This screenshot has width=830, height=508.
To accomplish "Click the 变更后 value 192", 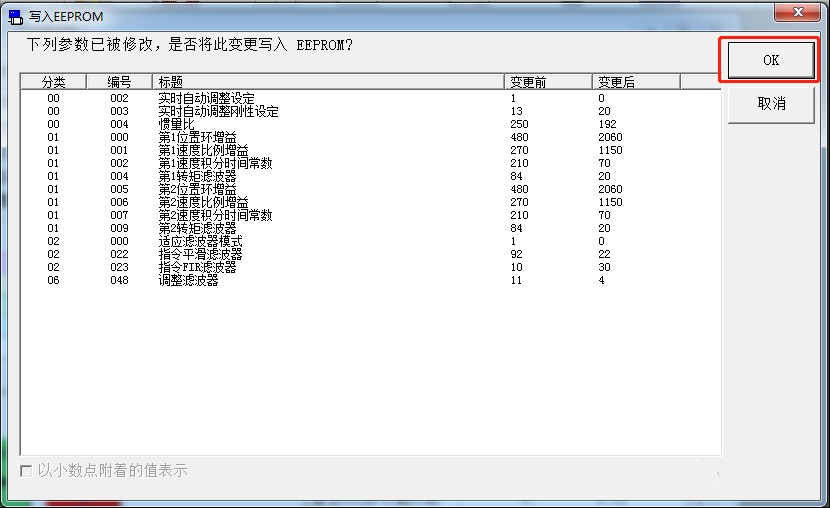I will point(607,124).
